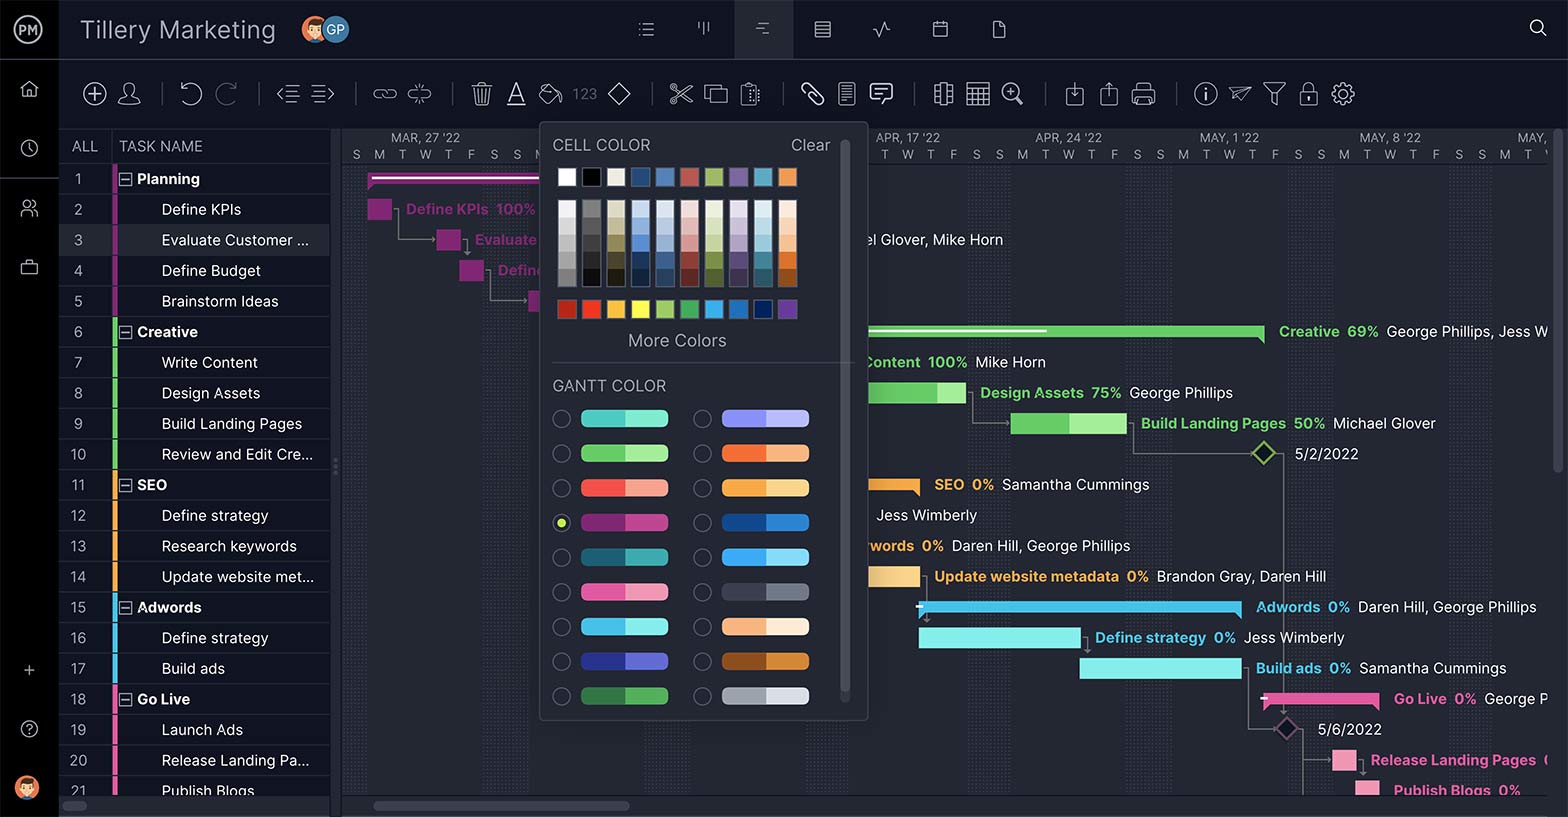
Task: Open More Colors option
Action: [x=677, y=341]
